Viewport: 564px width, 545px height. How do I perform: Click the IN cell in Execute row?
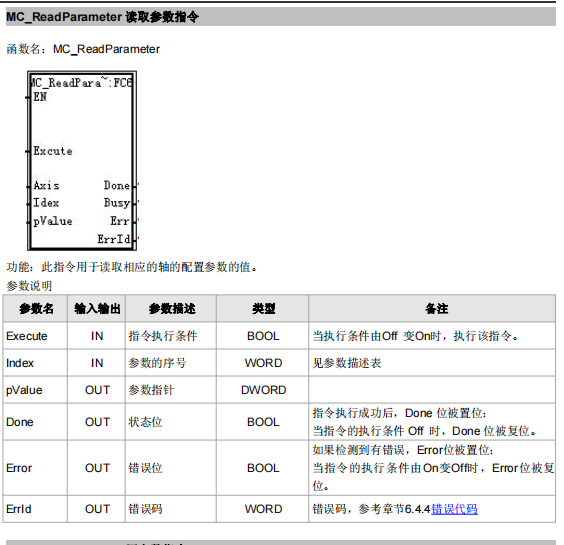(97, 336)
